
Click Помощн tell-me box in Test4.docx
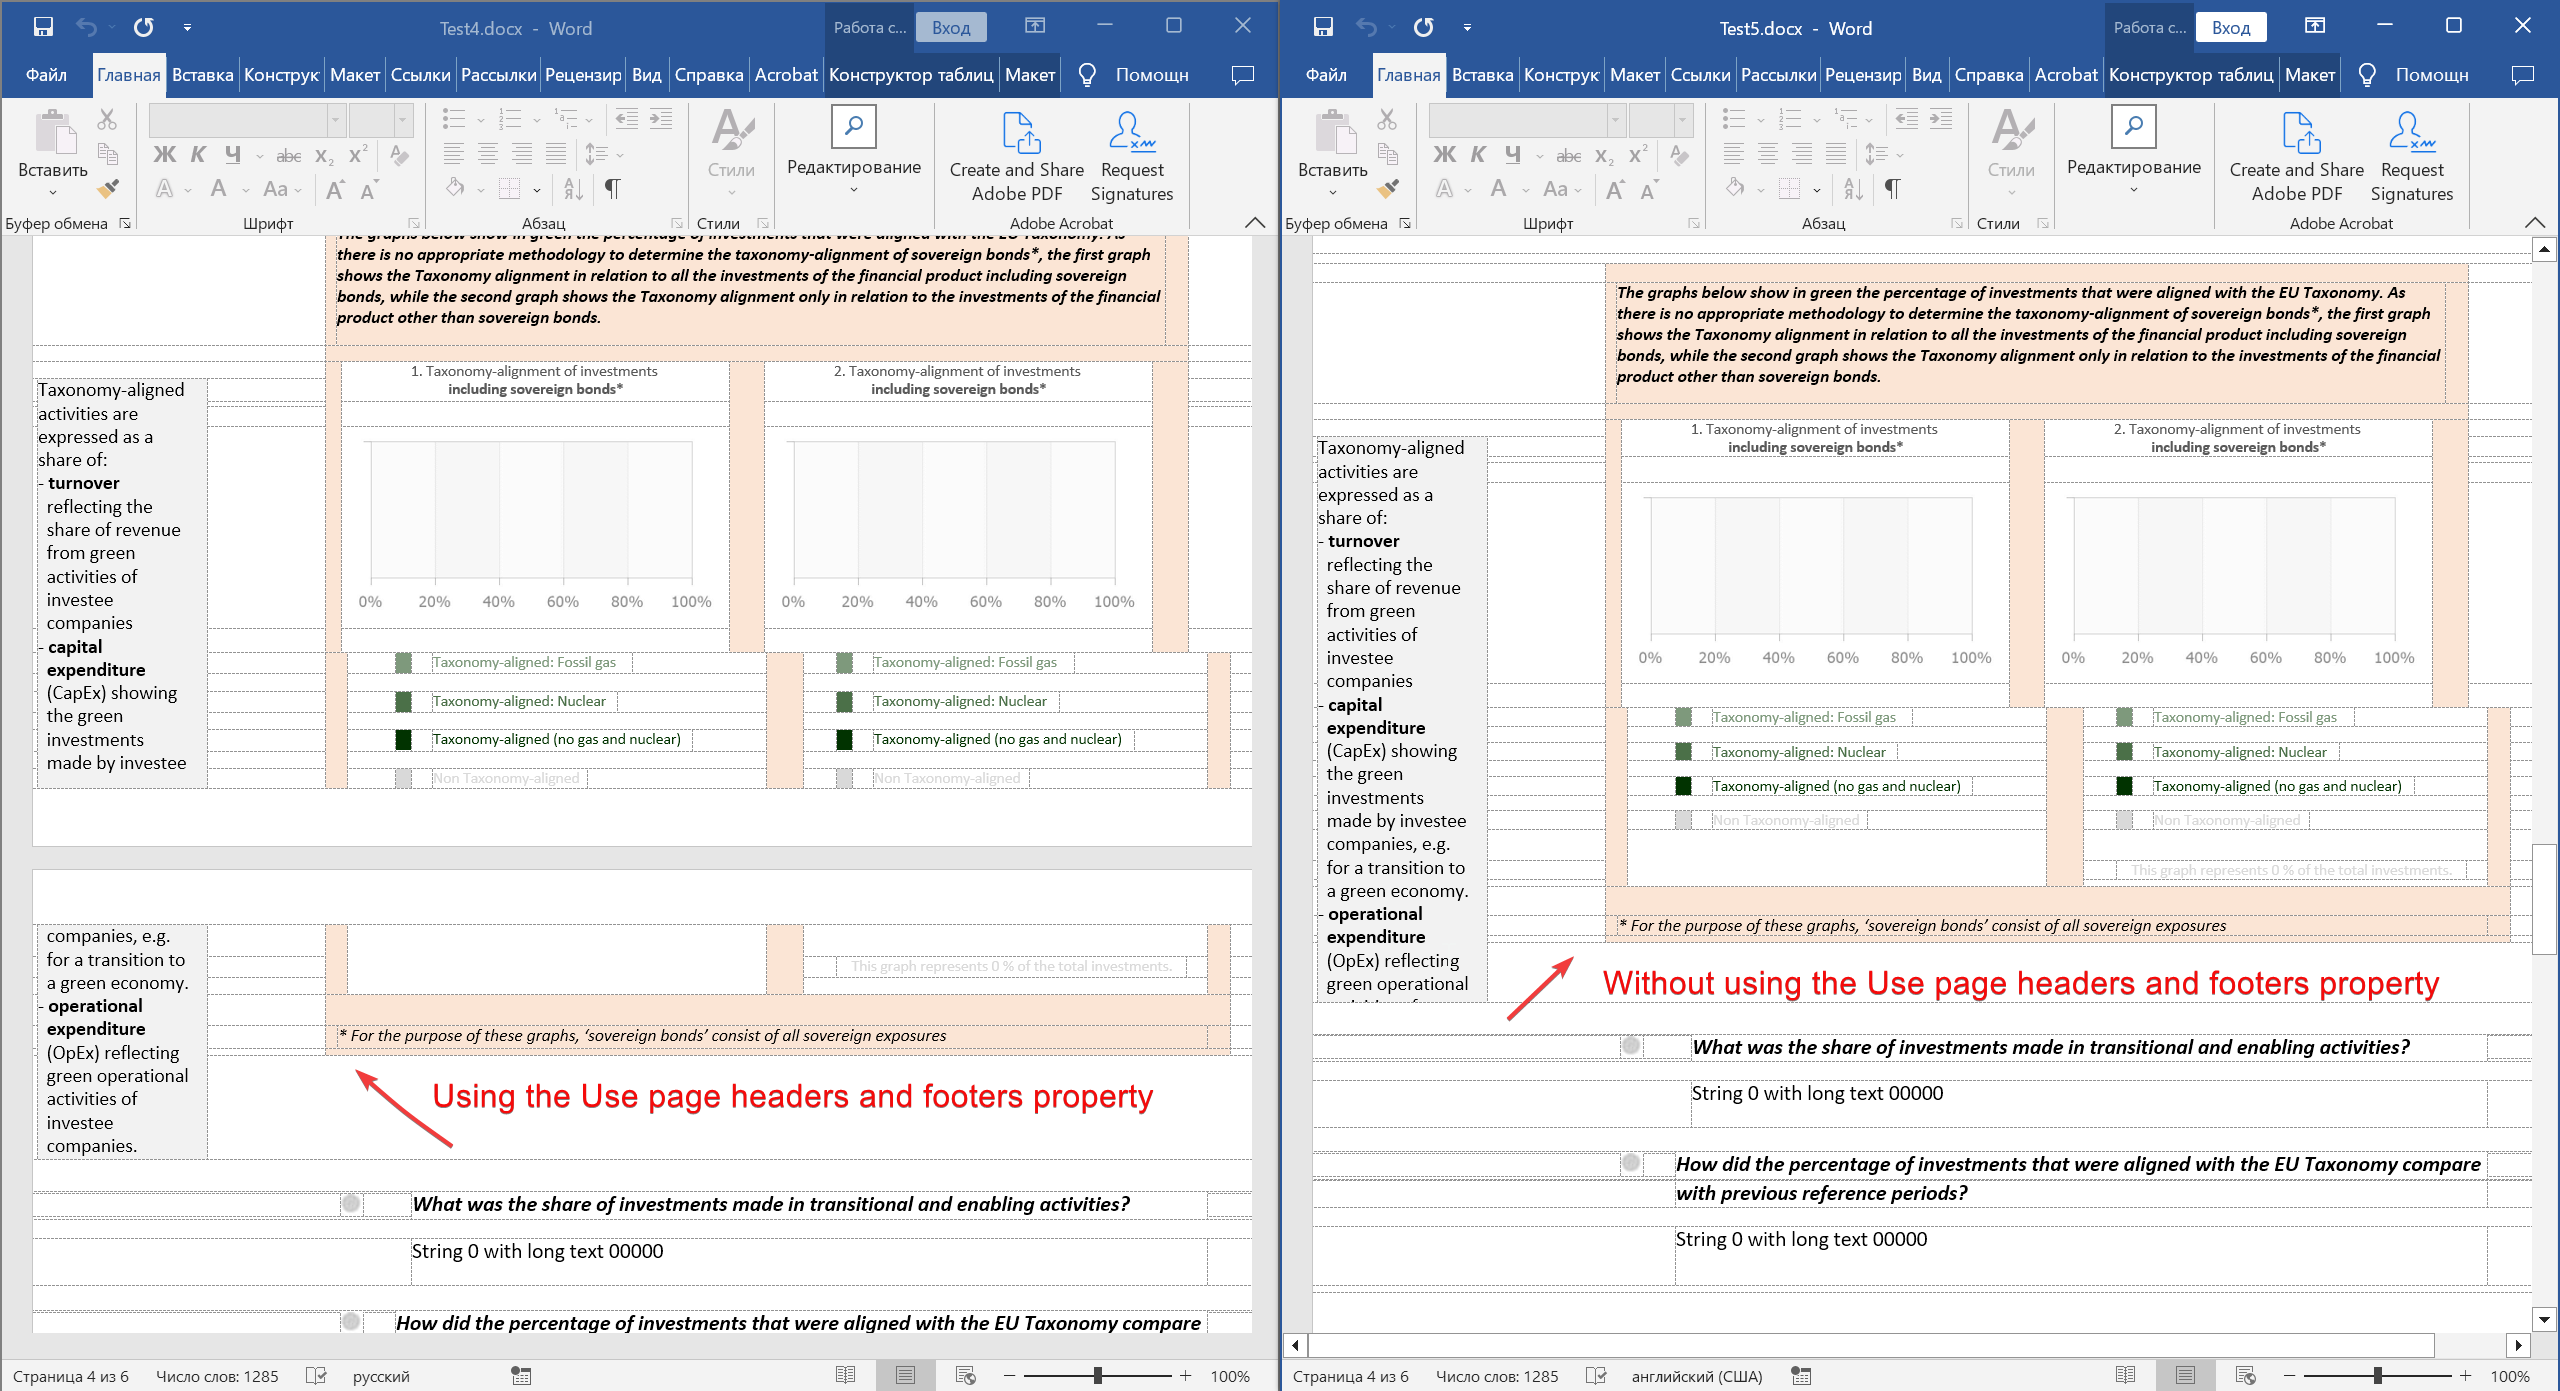(1152, 75)
